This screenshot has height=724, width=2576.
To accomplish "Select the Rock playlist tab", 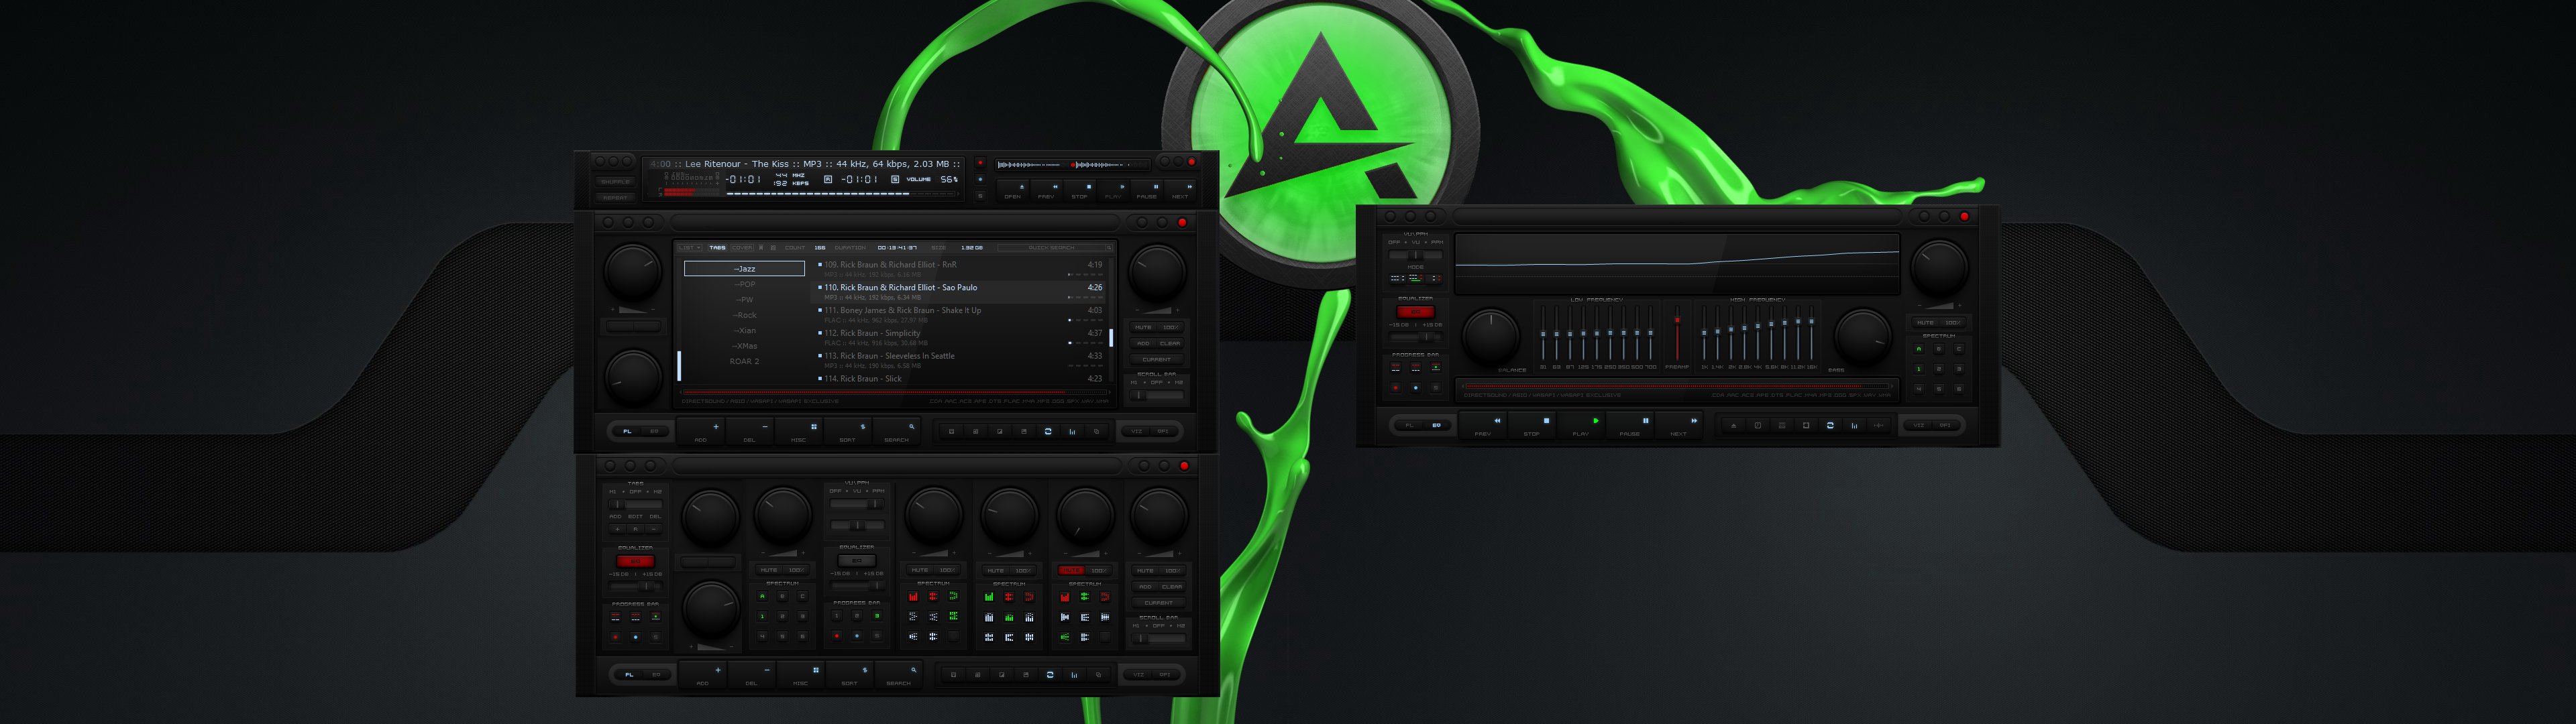I will pos(744,315).
